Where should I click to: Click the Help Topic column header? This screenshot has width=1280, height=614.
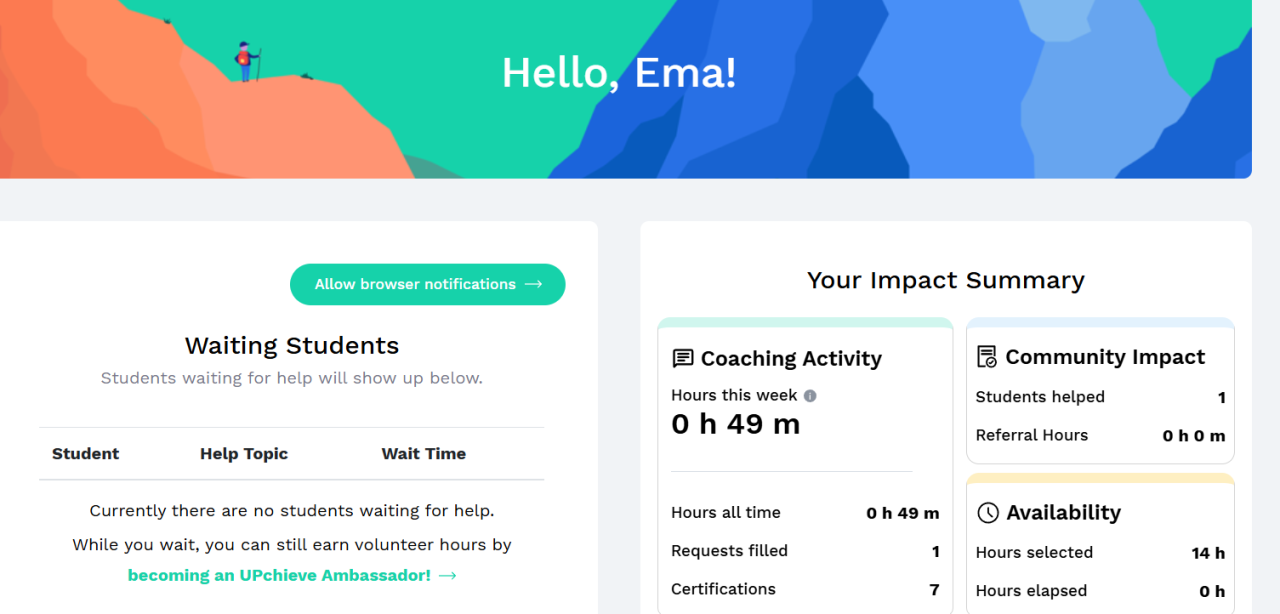pos(244,454)
